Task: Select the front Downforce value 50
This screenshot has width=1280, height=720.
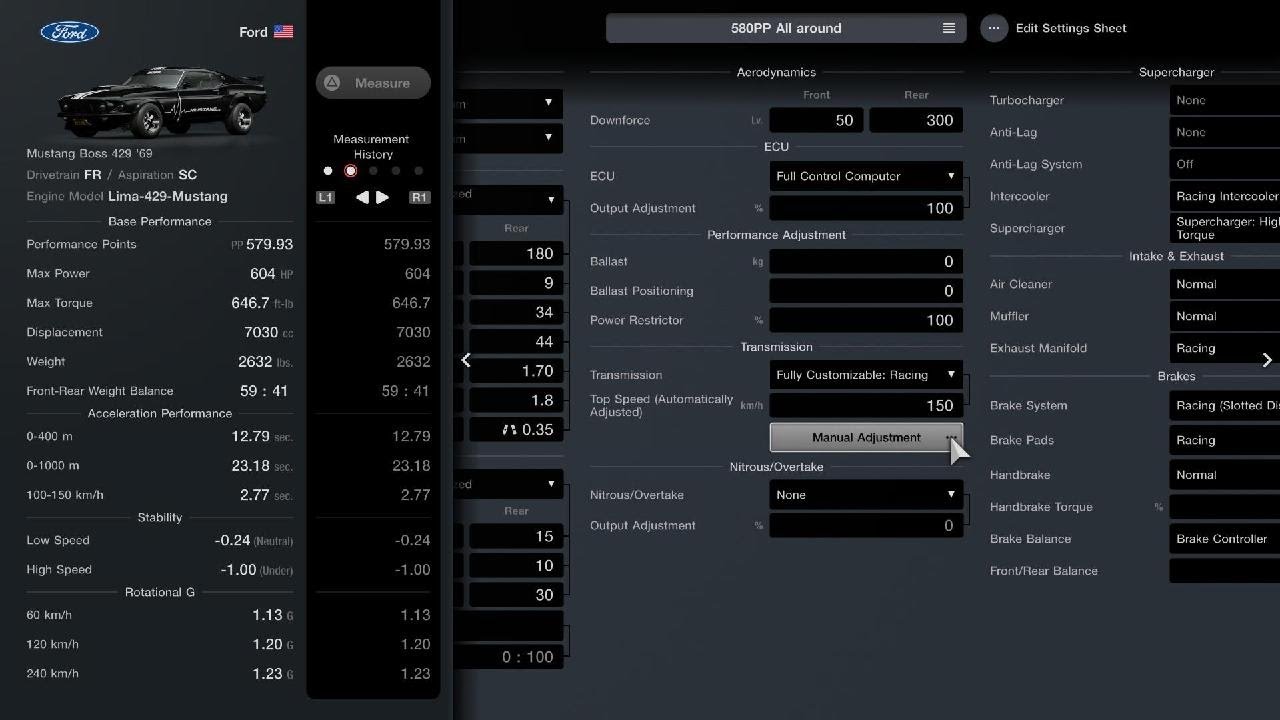Action: tap(816, 120)
